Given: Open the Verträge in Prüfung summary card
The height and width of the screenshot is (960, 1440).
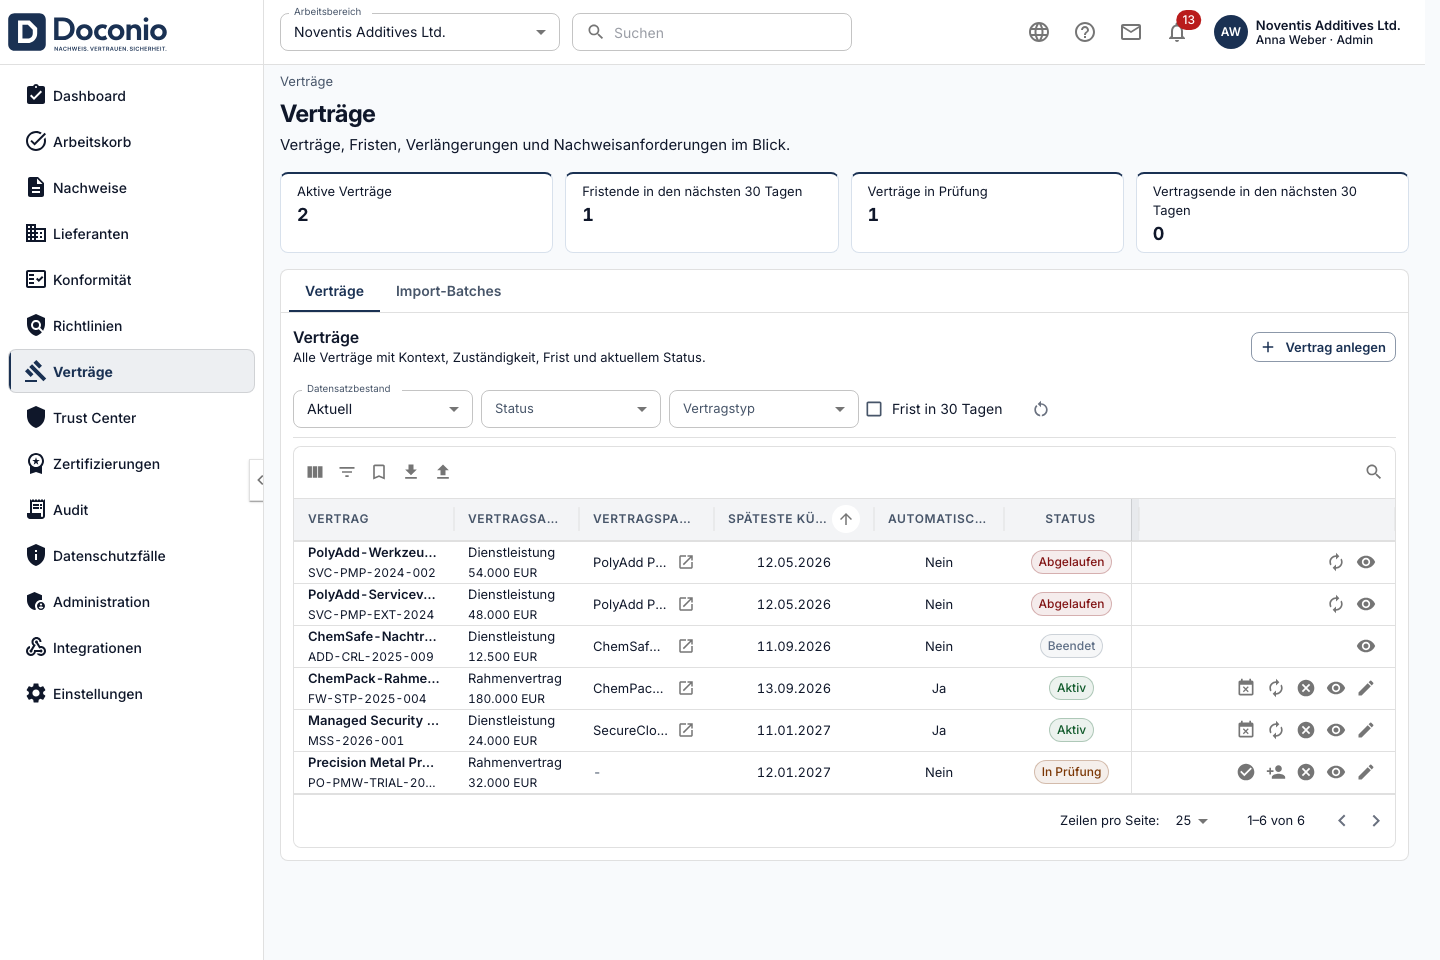Looking at the screenshot, I should (988, 212).
